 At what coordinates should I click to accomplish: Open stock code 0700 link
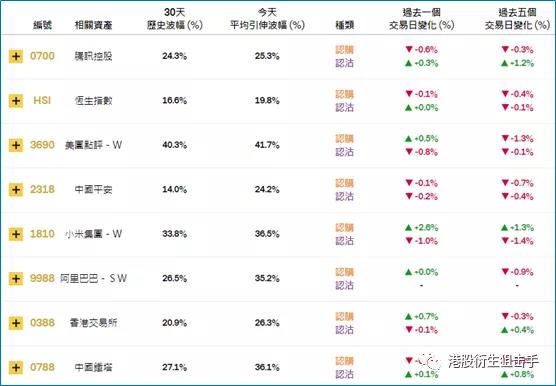42,56
